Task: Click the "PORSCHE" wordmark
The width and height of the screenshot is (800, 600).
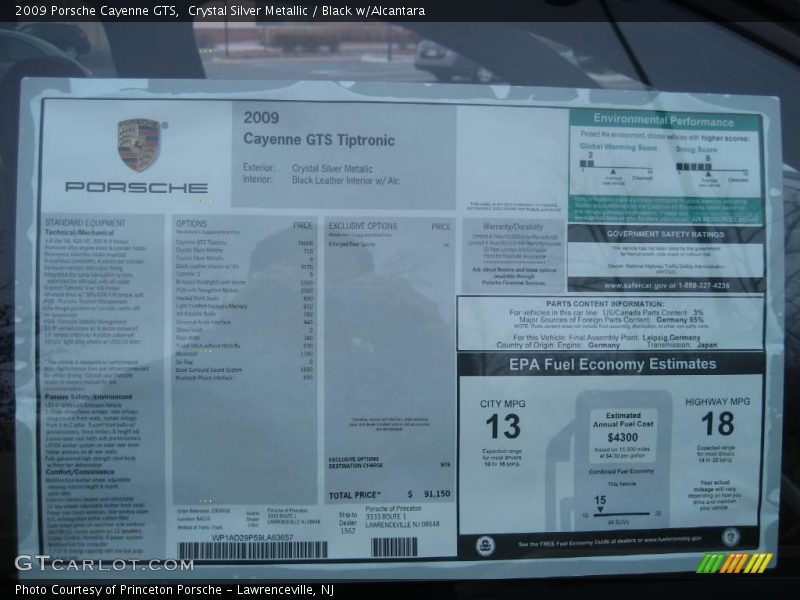Action: (136, 187)
